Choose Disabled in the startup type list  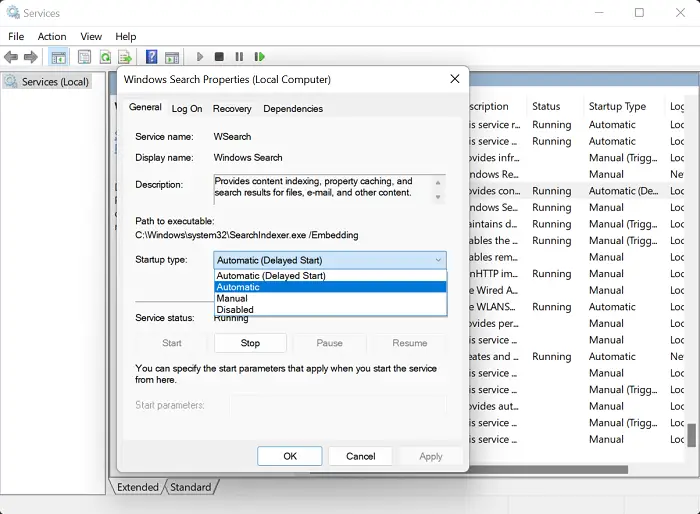330,309
